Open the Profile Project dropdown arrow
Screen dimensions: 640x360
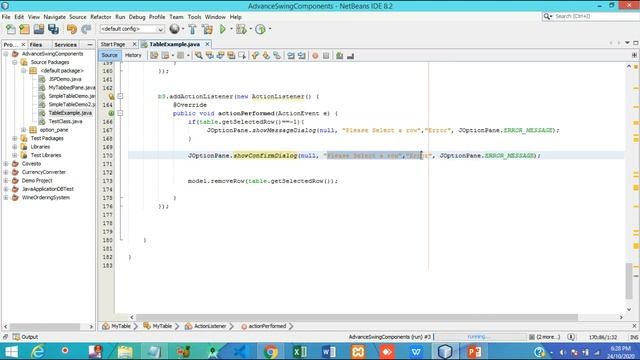270,29
